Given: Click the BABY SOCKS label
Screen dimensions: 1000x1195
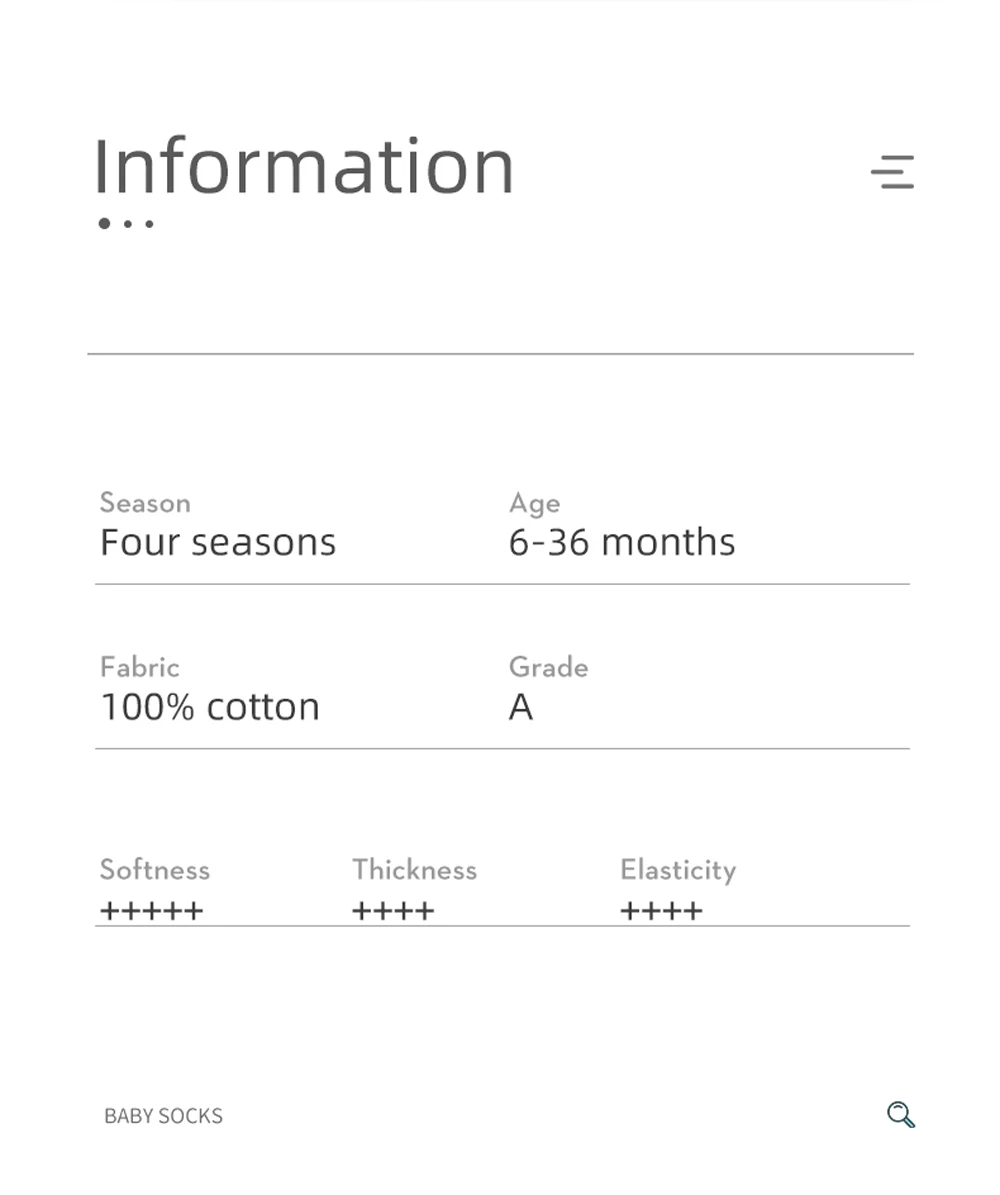Looking at the screenshot, I should (163, 1116).
